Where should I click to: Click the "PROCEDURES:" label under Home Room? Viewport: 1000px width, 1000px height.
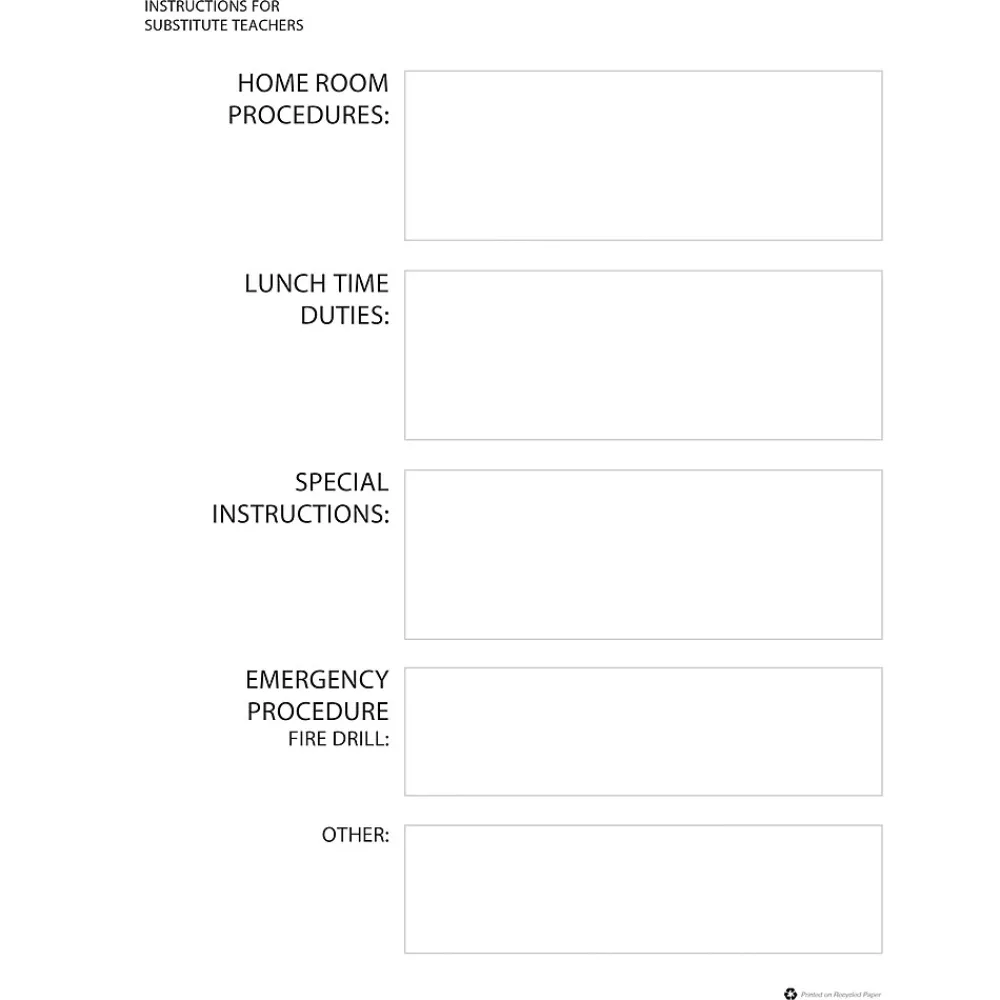pos(309,116)
